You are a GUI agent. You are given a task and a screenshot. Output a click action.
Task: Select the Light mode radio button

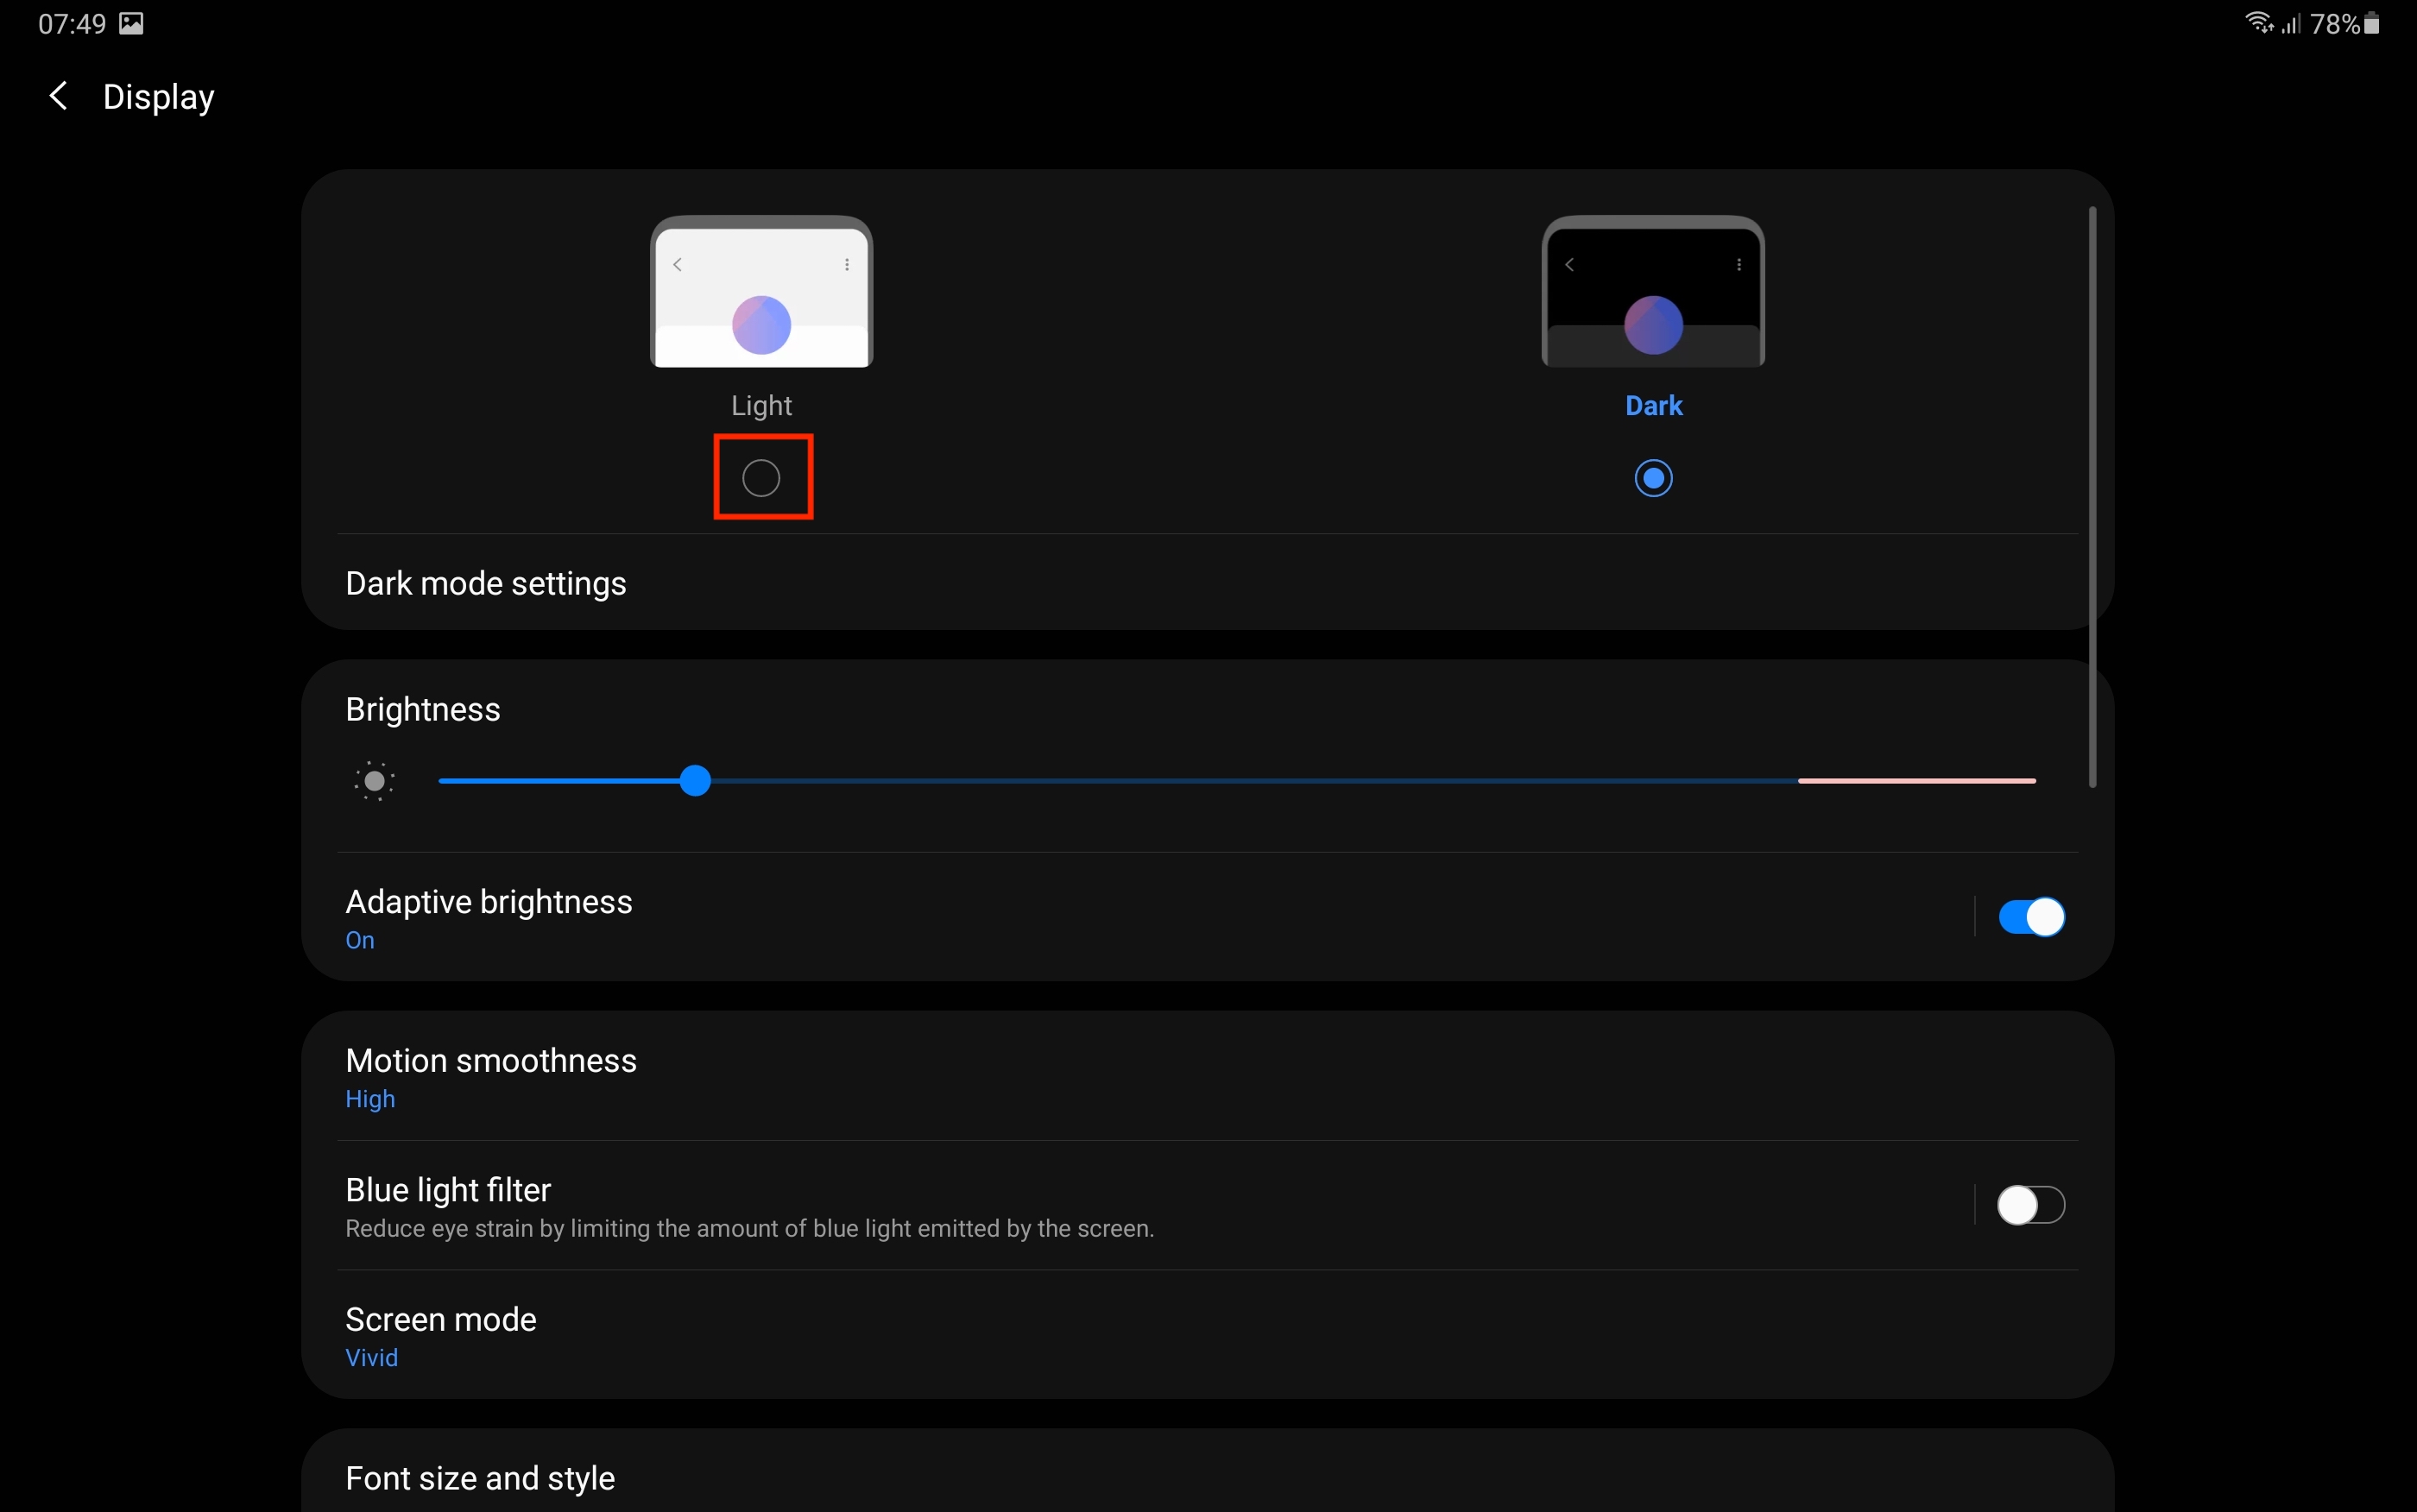pyautogui.click(x=762, y=478)
